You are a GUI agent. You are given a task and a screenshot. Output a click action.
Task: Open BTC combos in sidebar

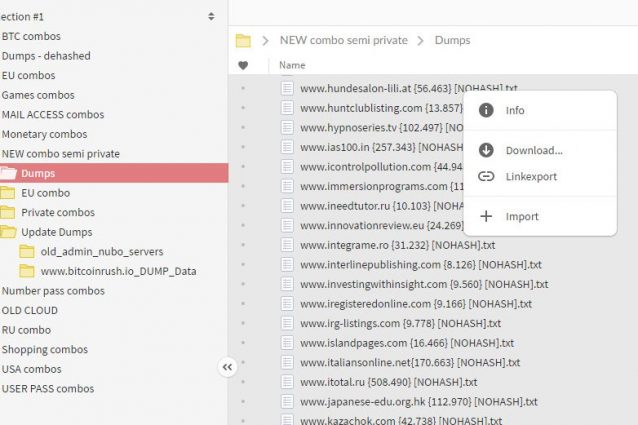(x=31, y=36)
